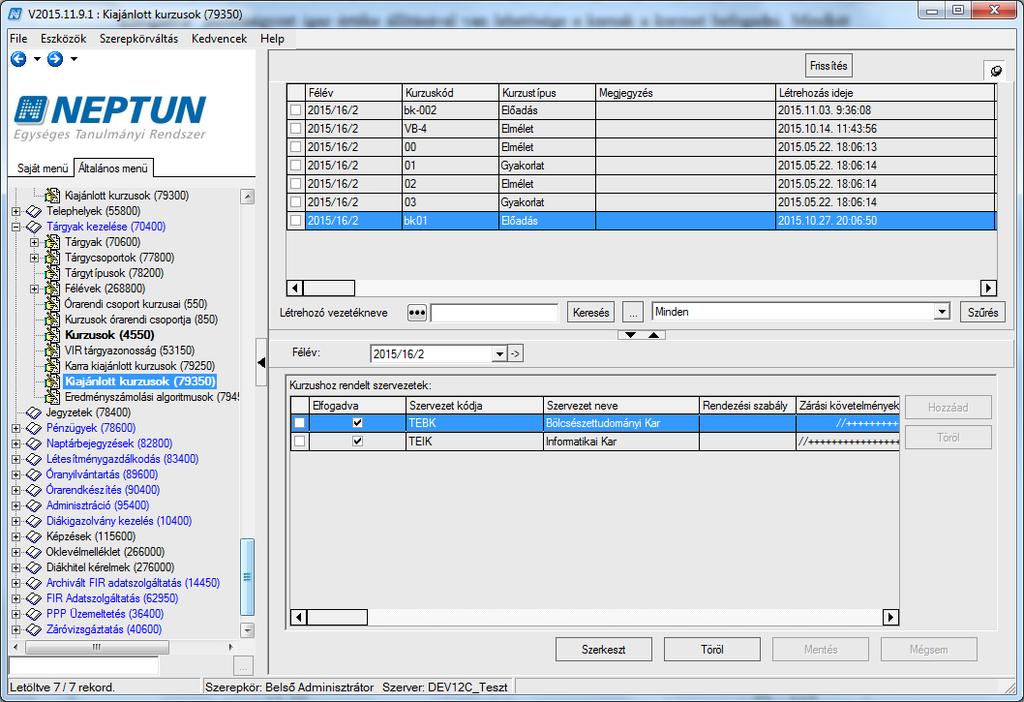Image resolution: width=1024 pixels, height=702 pixels.
Task: Click the down triangle on the panel splitter
Action: 630,335
